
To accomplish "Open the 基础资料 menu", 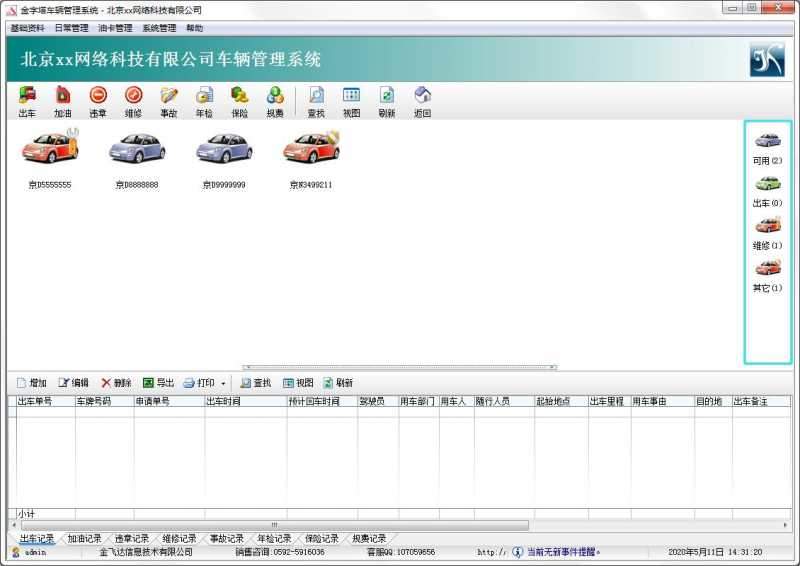I will click(28, 28).
